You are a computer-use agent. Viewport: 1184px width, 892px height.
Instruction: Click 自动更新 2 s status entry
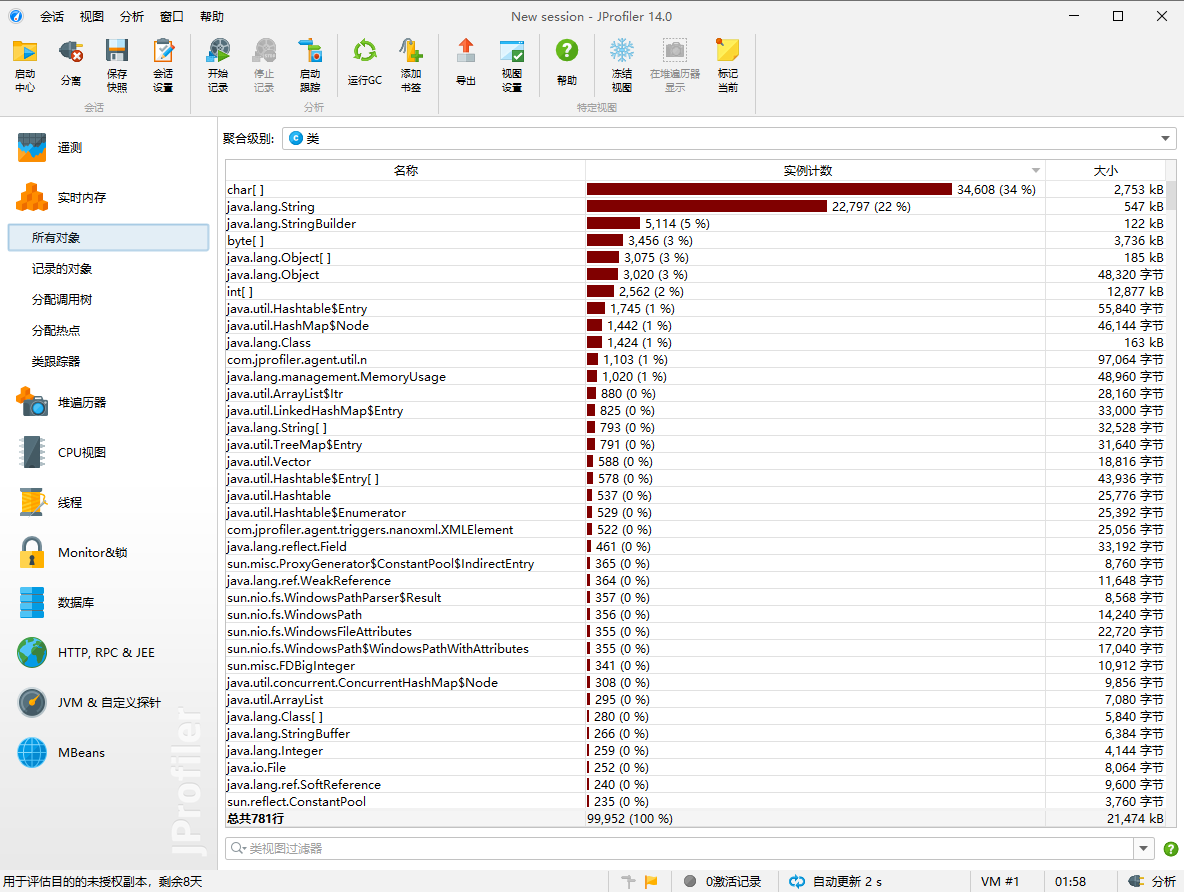coord(835,881)
